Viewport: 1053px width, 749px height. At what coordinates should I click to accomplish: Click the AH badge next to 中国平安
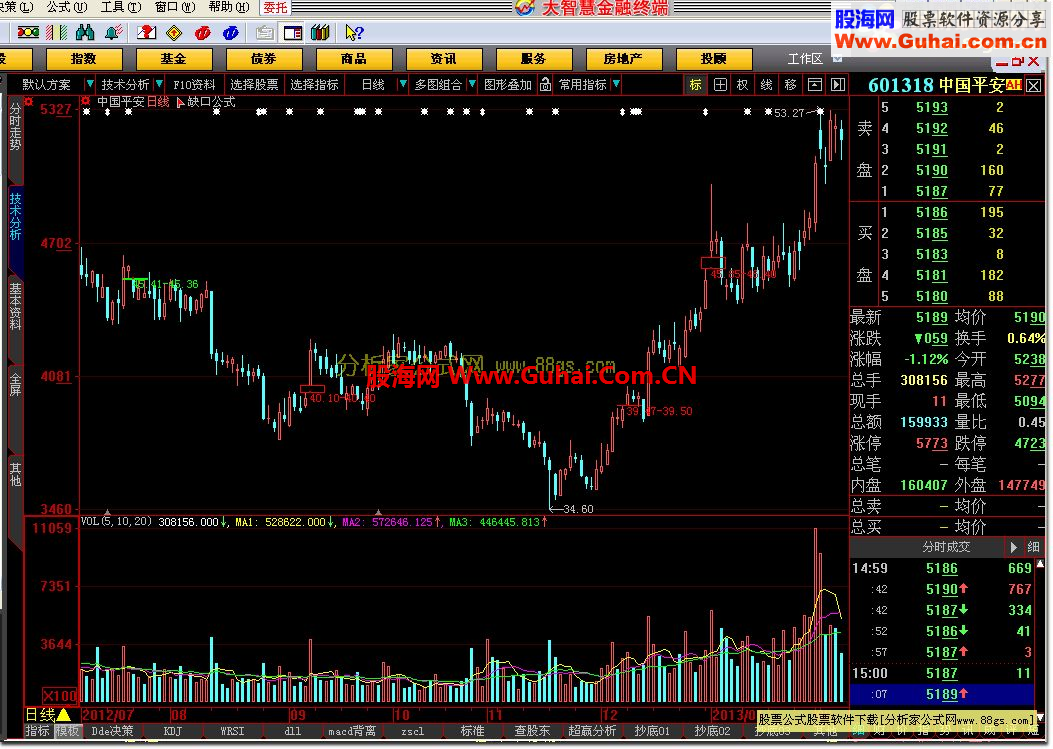pyautogui.click(x=1013, y=85)
